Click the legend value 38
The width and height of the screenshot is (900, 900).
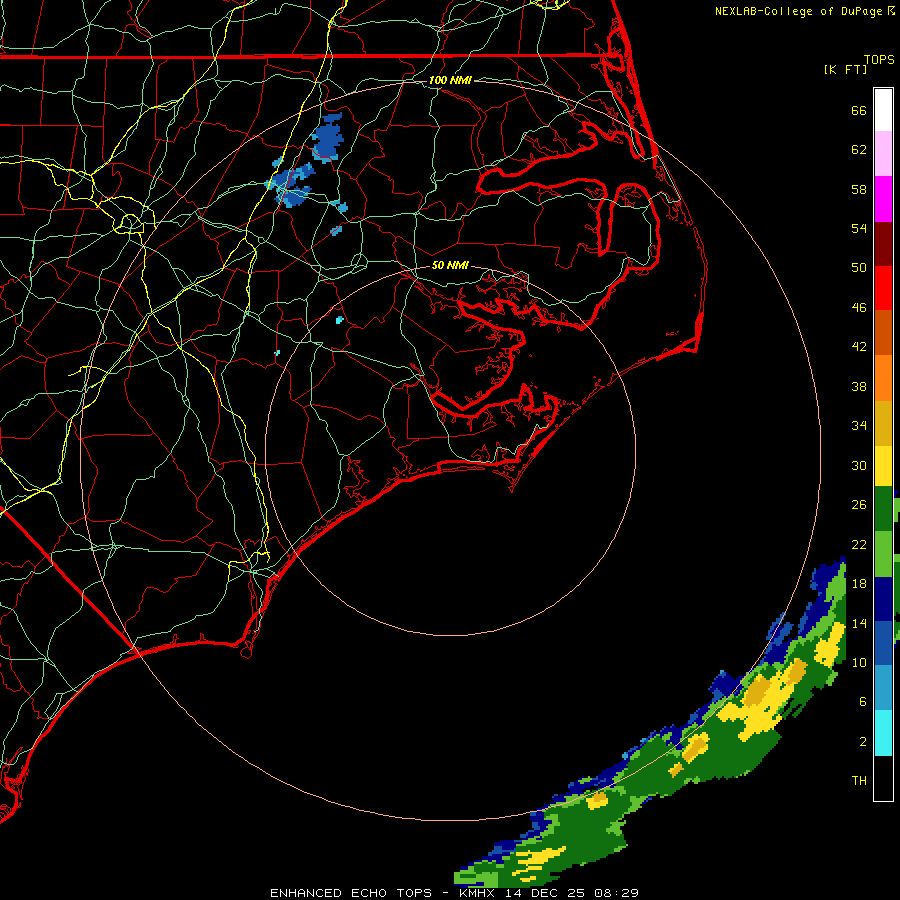[x=859, y=386]
